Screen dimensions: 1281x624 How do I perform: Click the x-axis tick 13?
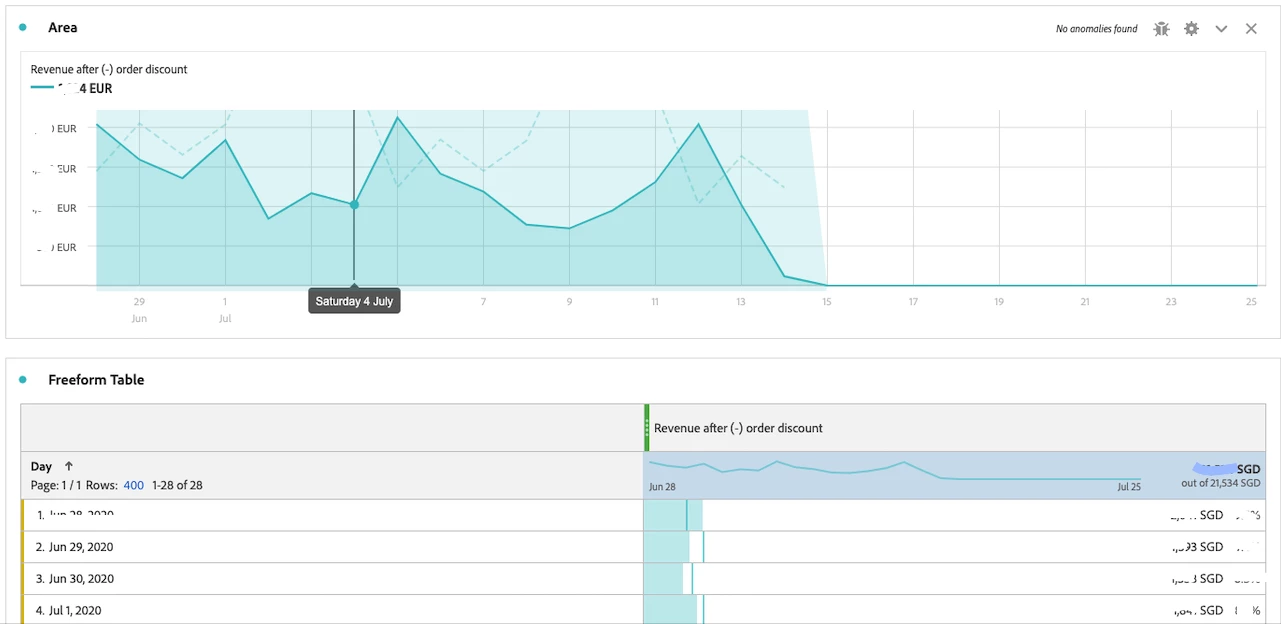pyautogui.click(x=741, y=301)
